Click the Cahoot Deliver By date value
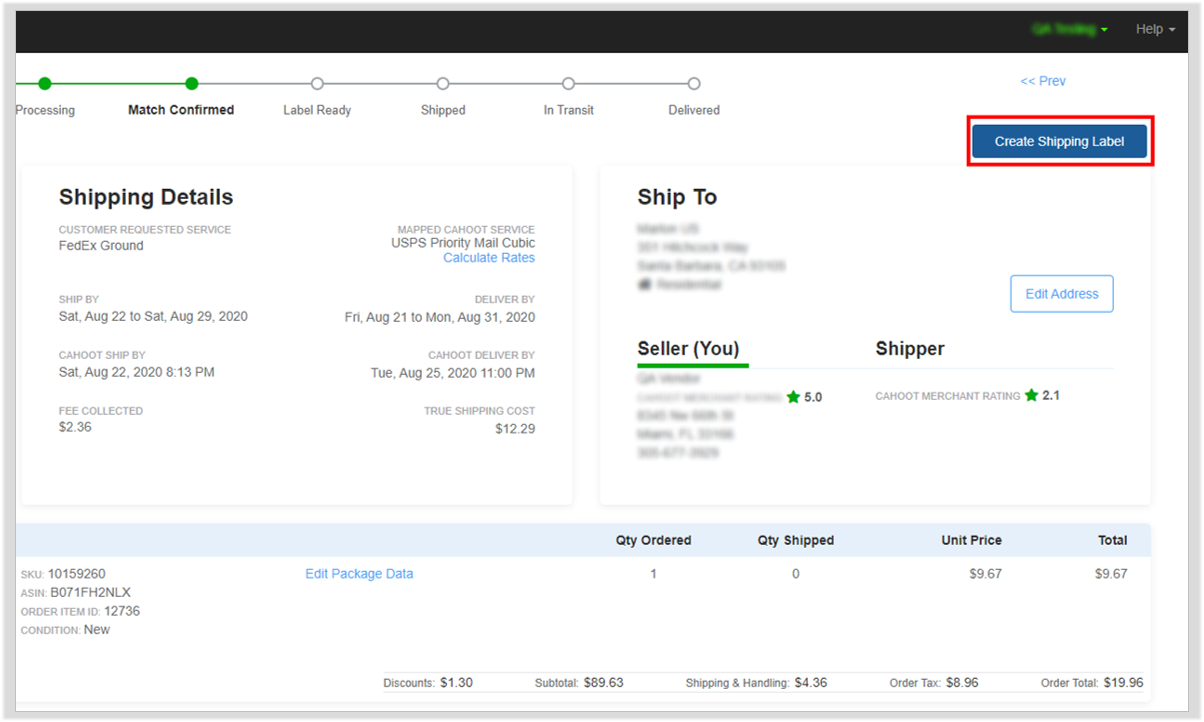This screenshot has width=1204, height=722. click(453, 373)
